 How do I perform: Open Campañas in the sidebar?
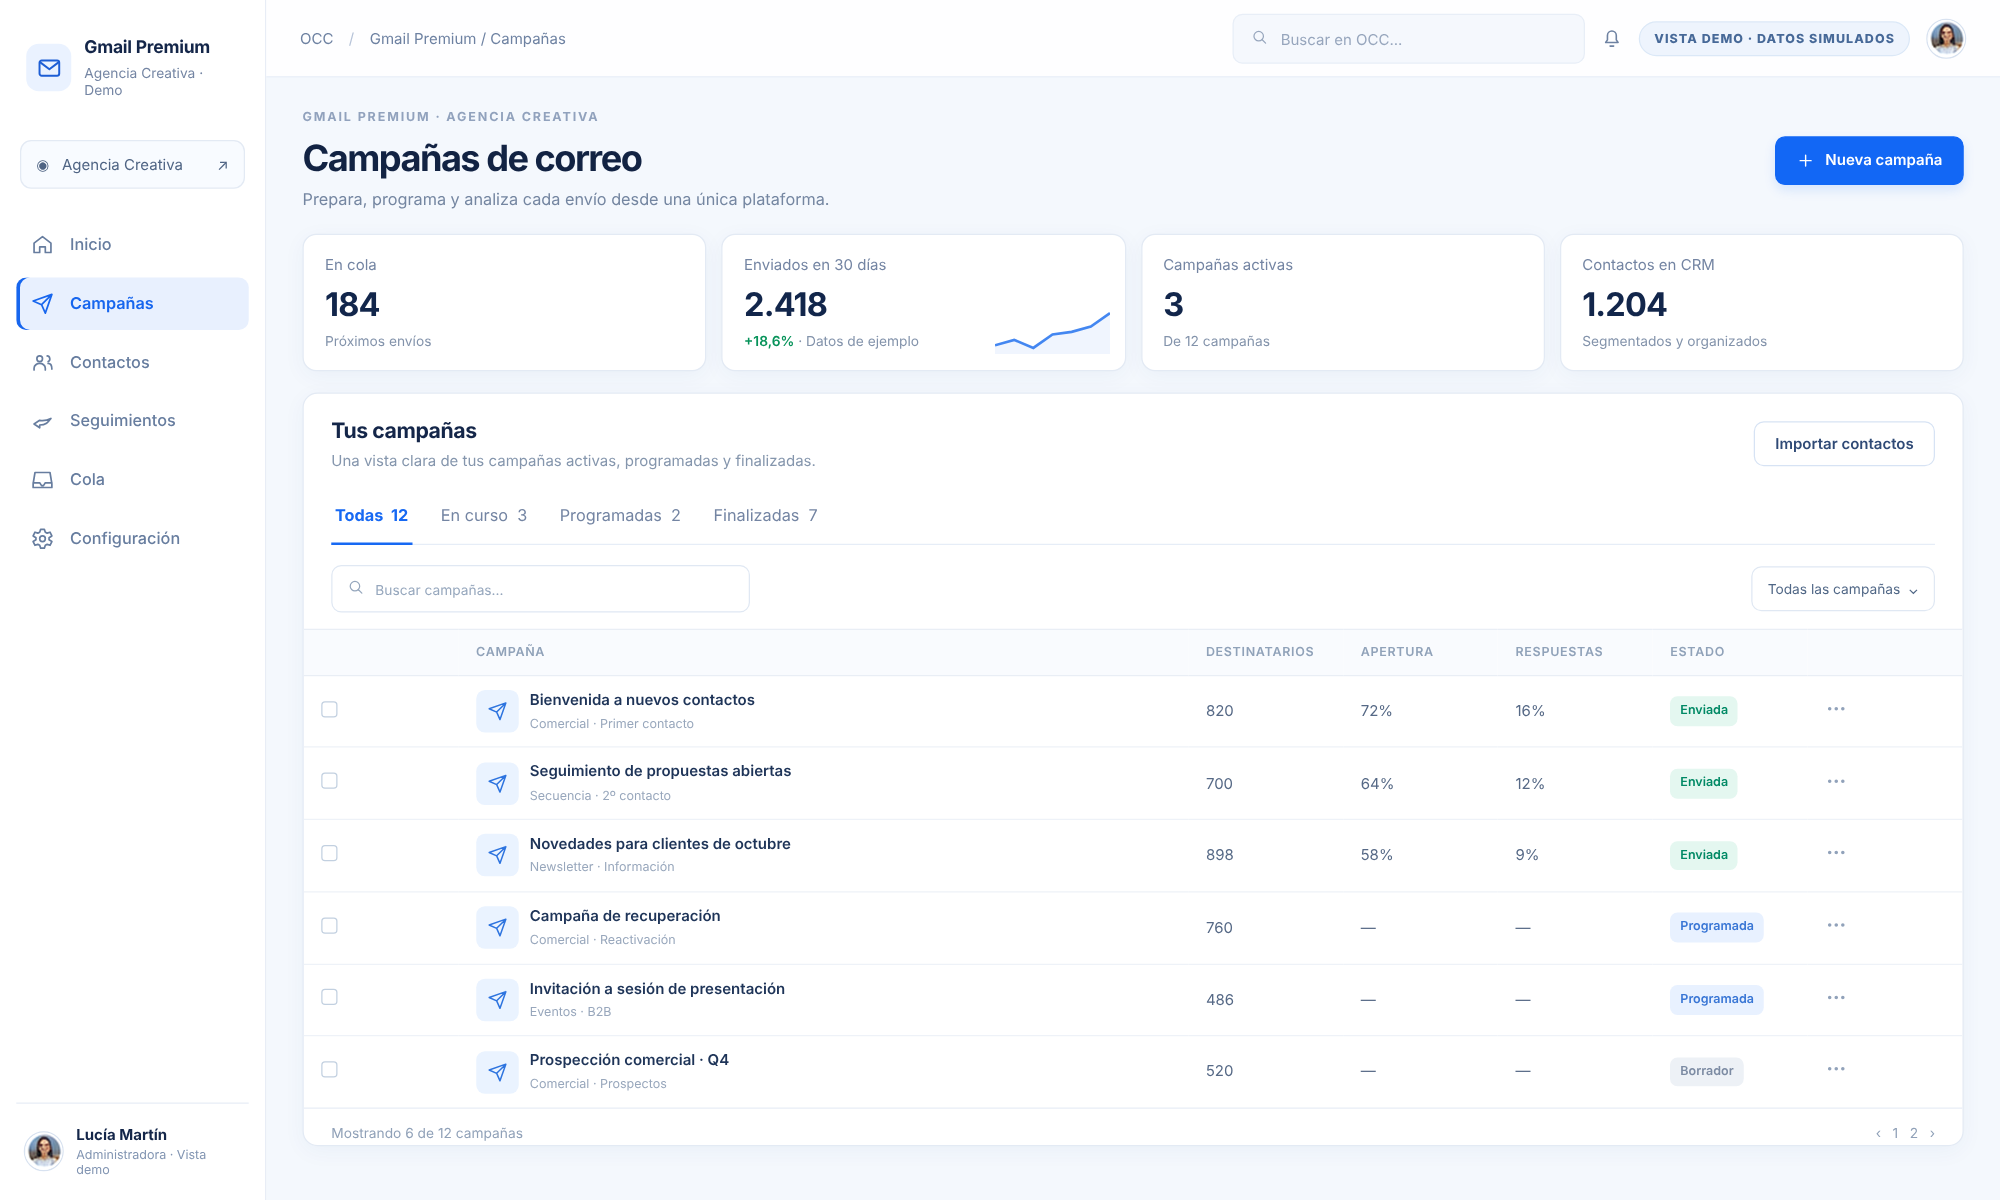click(x=133, y=304)
